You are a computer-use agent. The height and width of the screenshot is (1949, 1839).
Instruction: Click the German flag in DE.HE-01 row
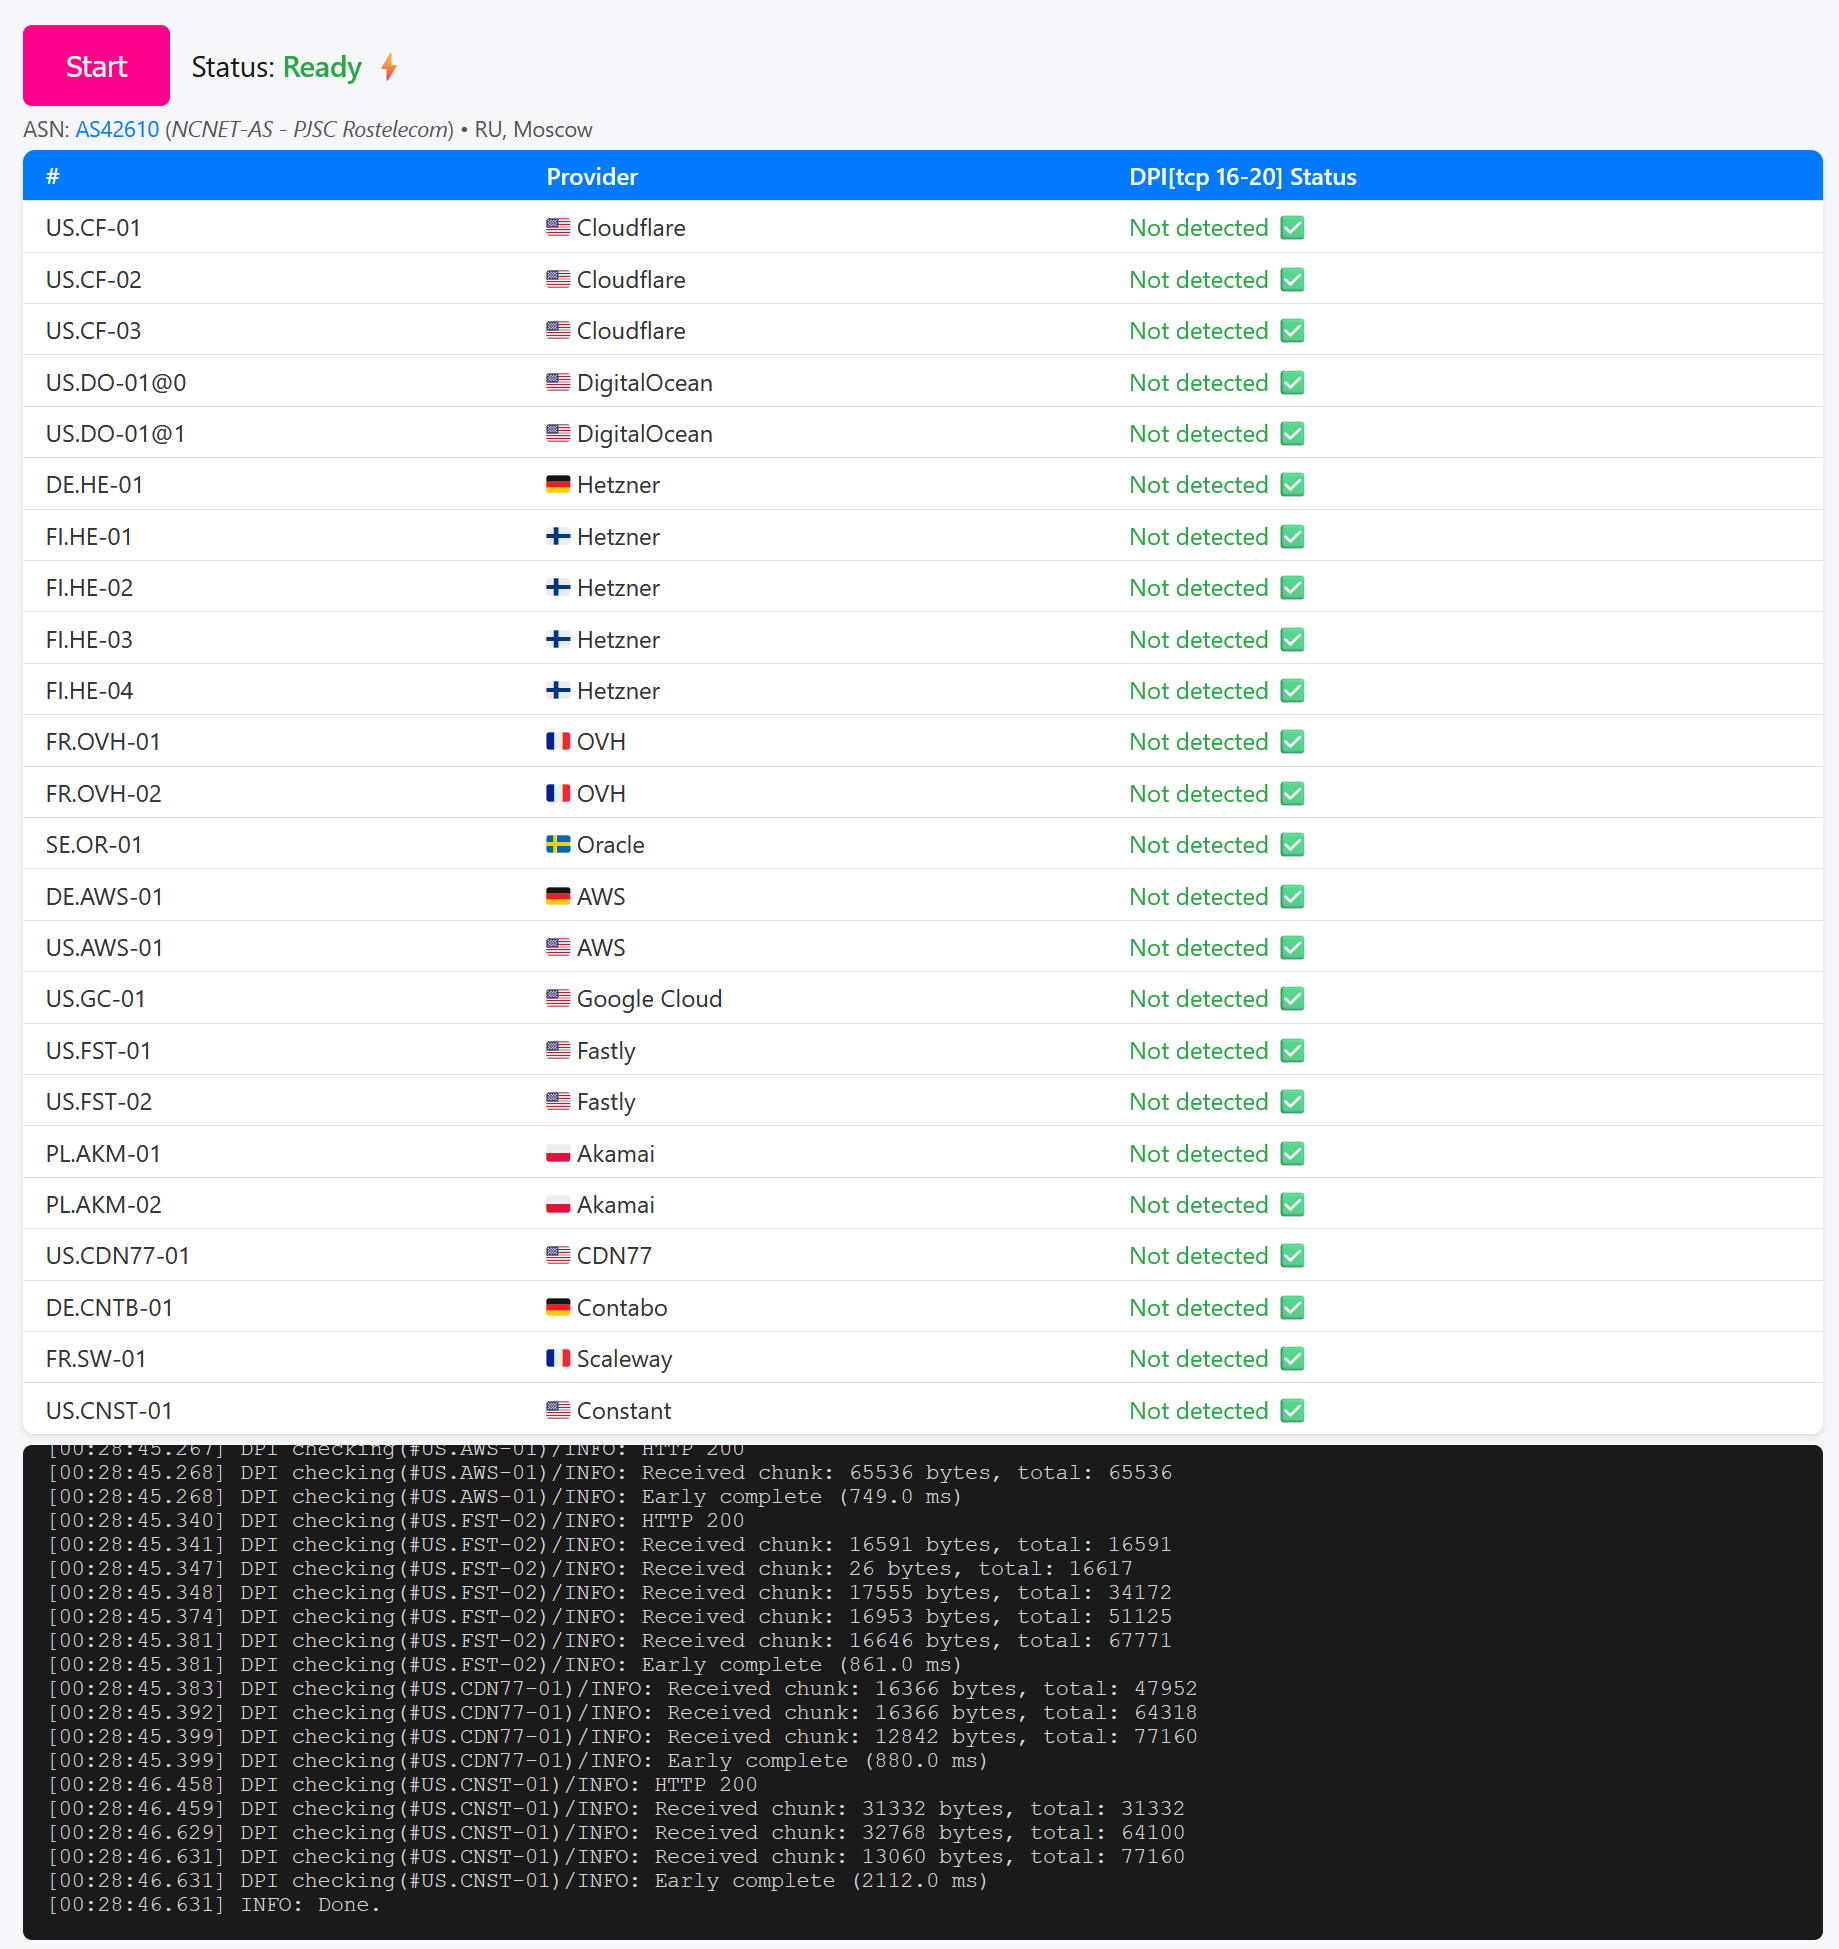558,484
